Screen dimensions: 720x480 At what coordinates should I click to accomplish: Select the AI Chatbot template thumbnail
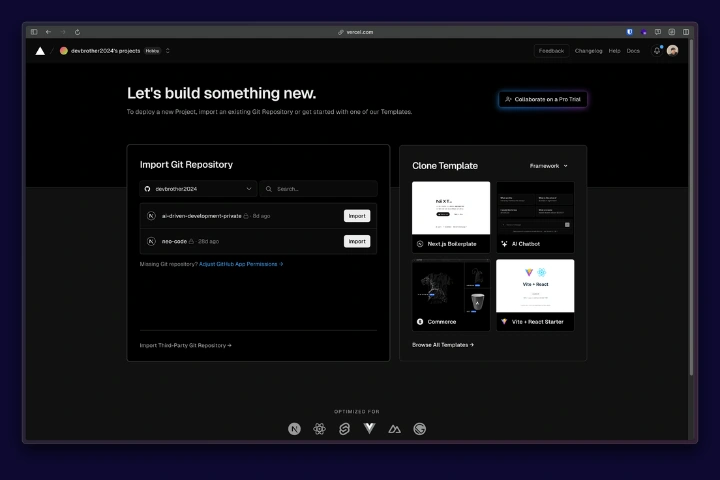pos(535,208)
